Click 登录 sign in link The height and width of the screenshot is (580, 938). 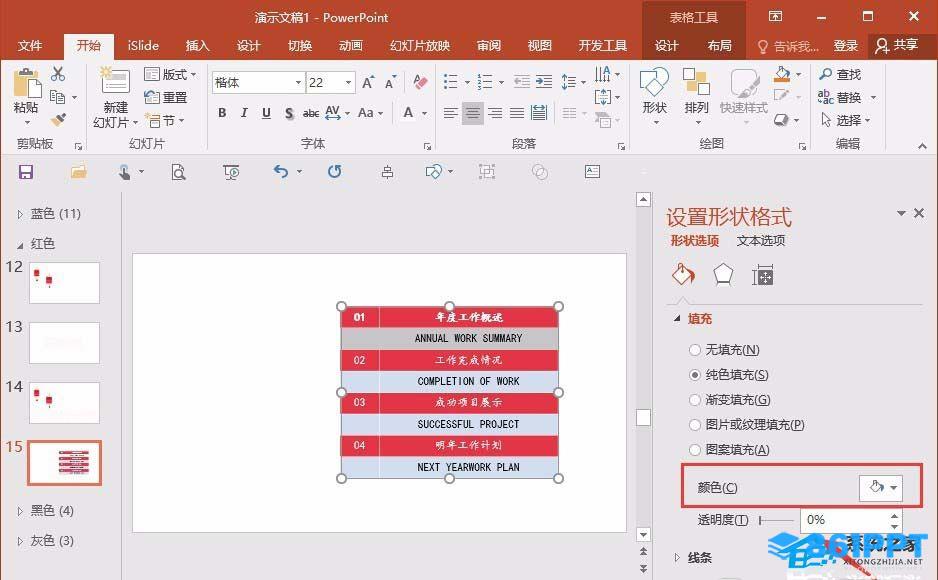846,45
